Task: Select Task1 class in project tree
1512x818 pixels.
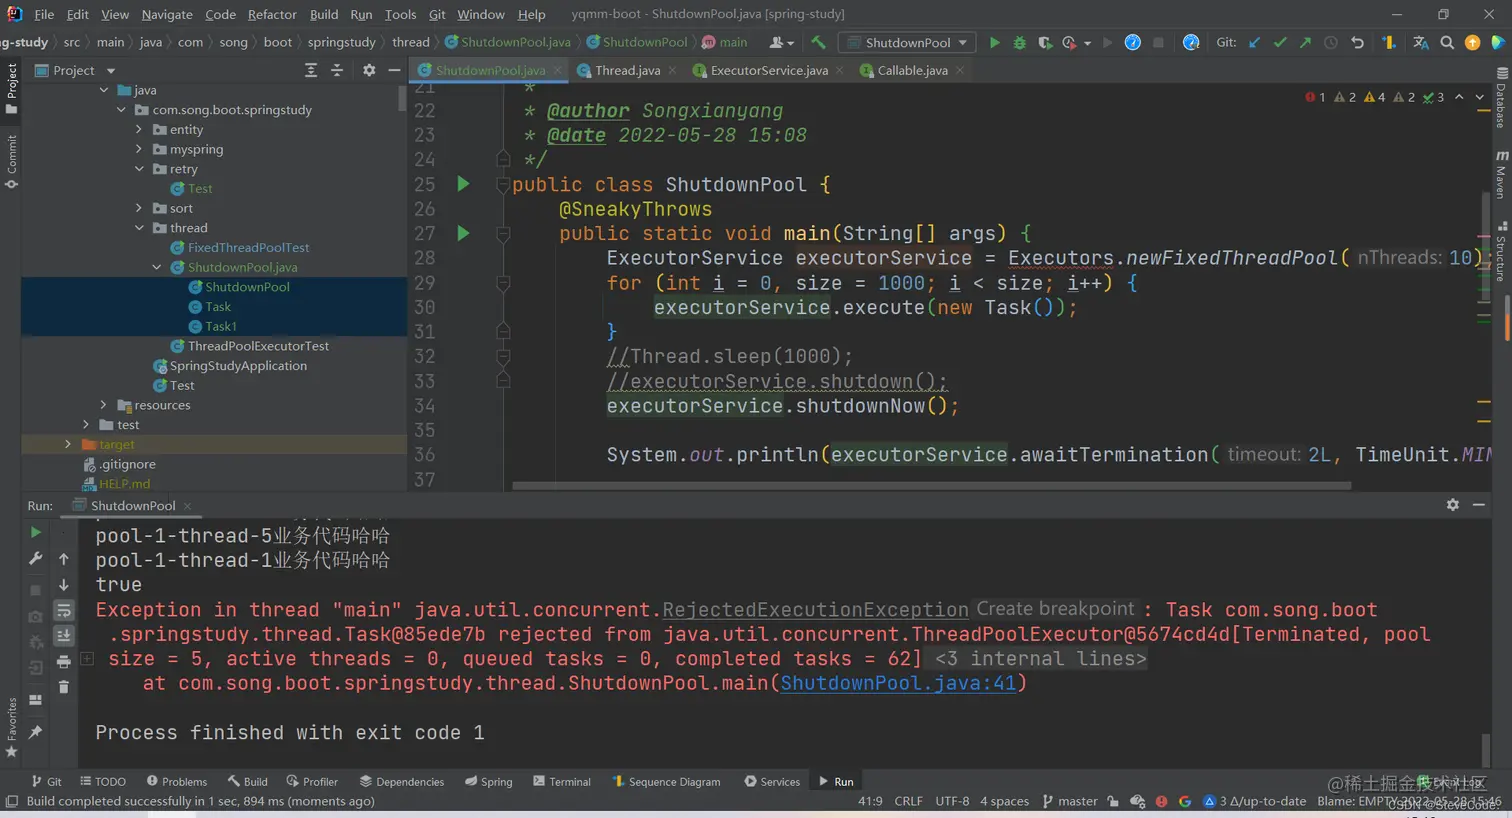Action: pos(220,326)
